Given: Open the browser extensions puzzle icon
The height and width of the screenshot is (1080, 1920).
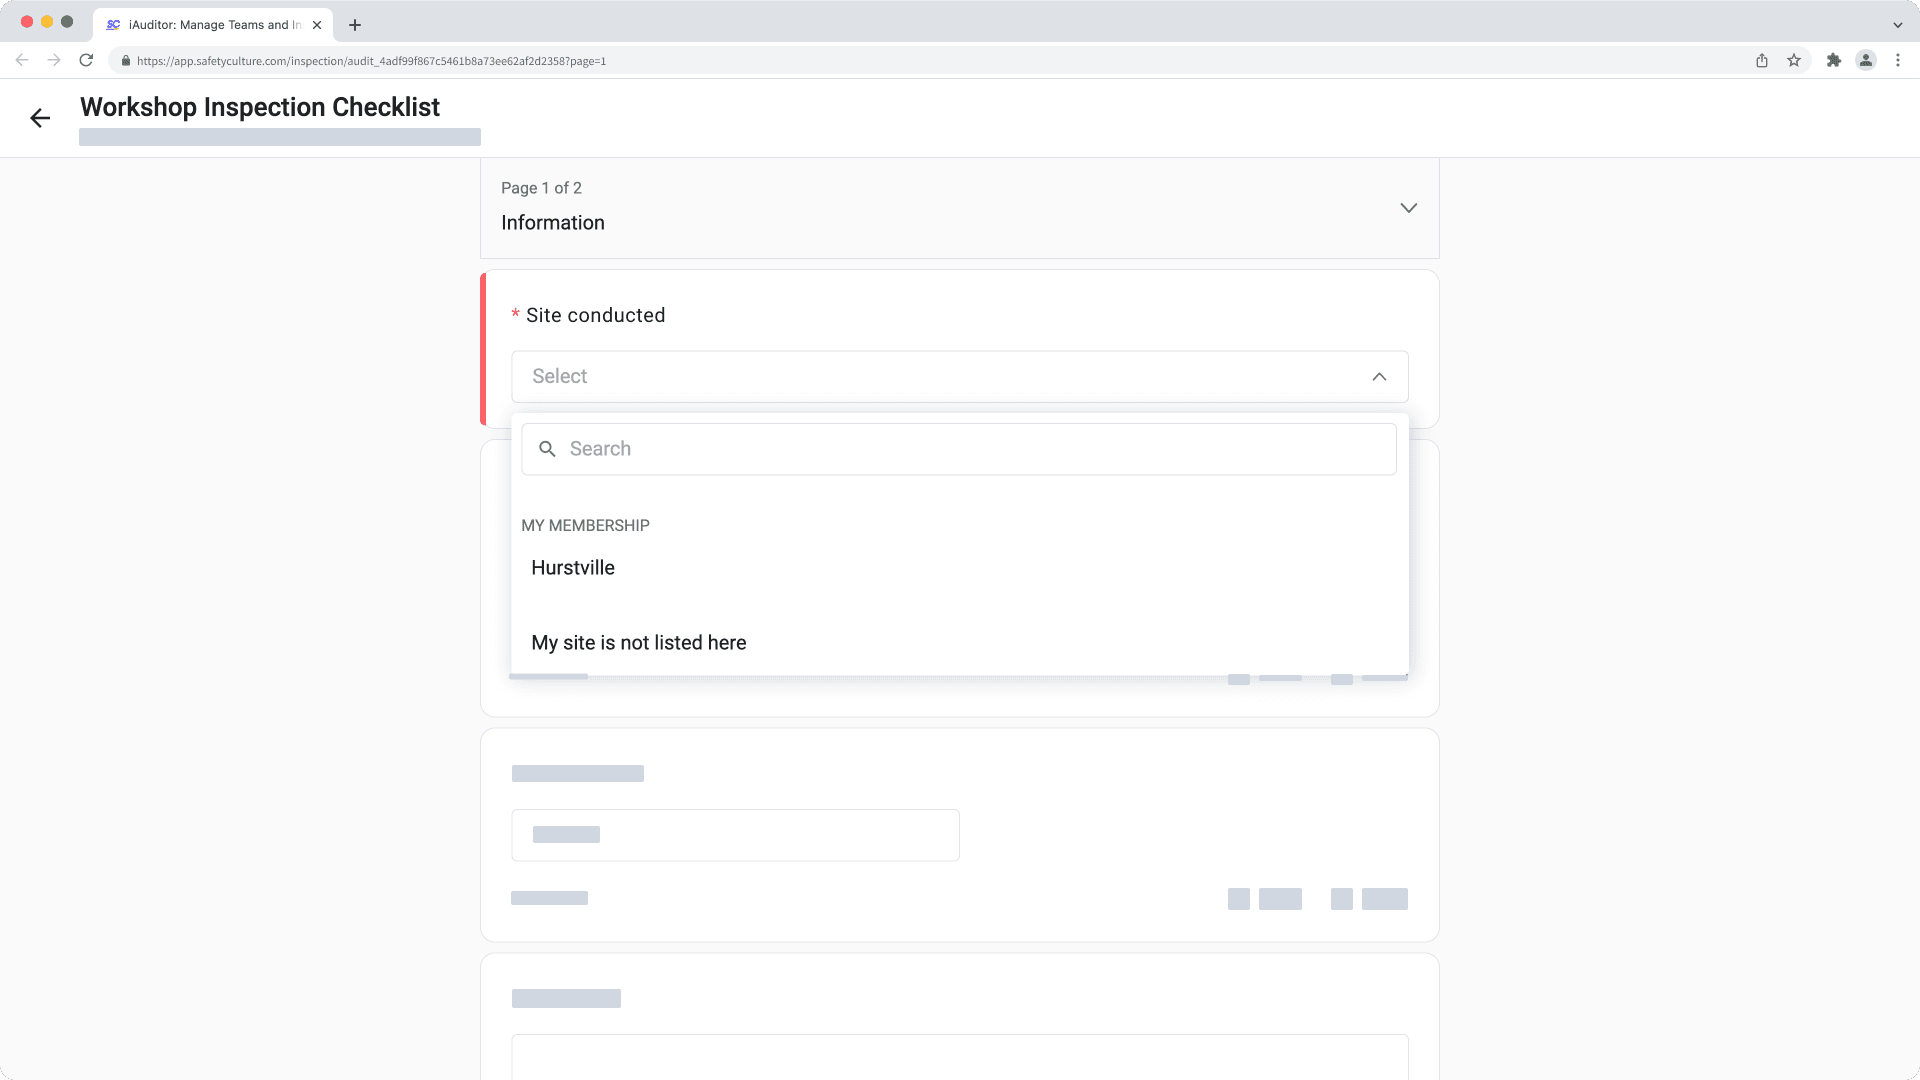Looking at the screenshot, I should (x=1833, y=60).
